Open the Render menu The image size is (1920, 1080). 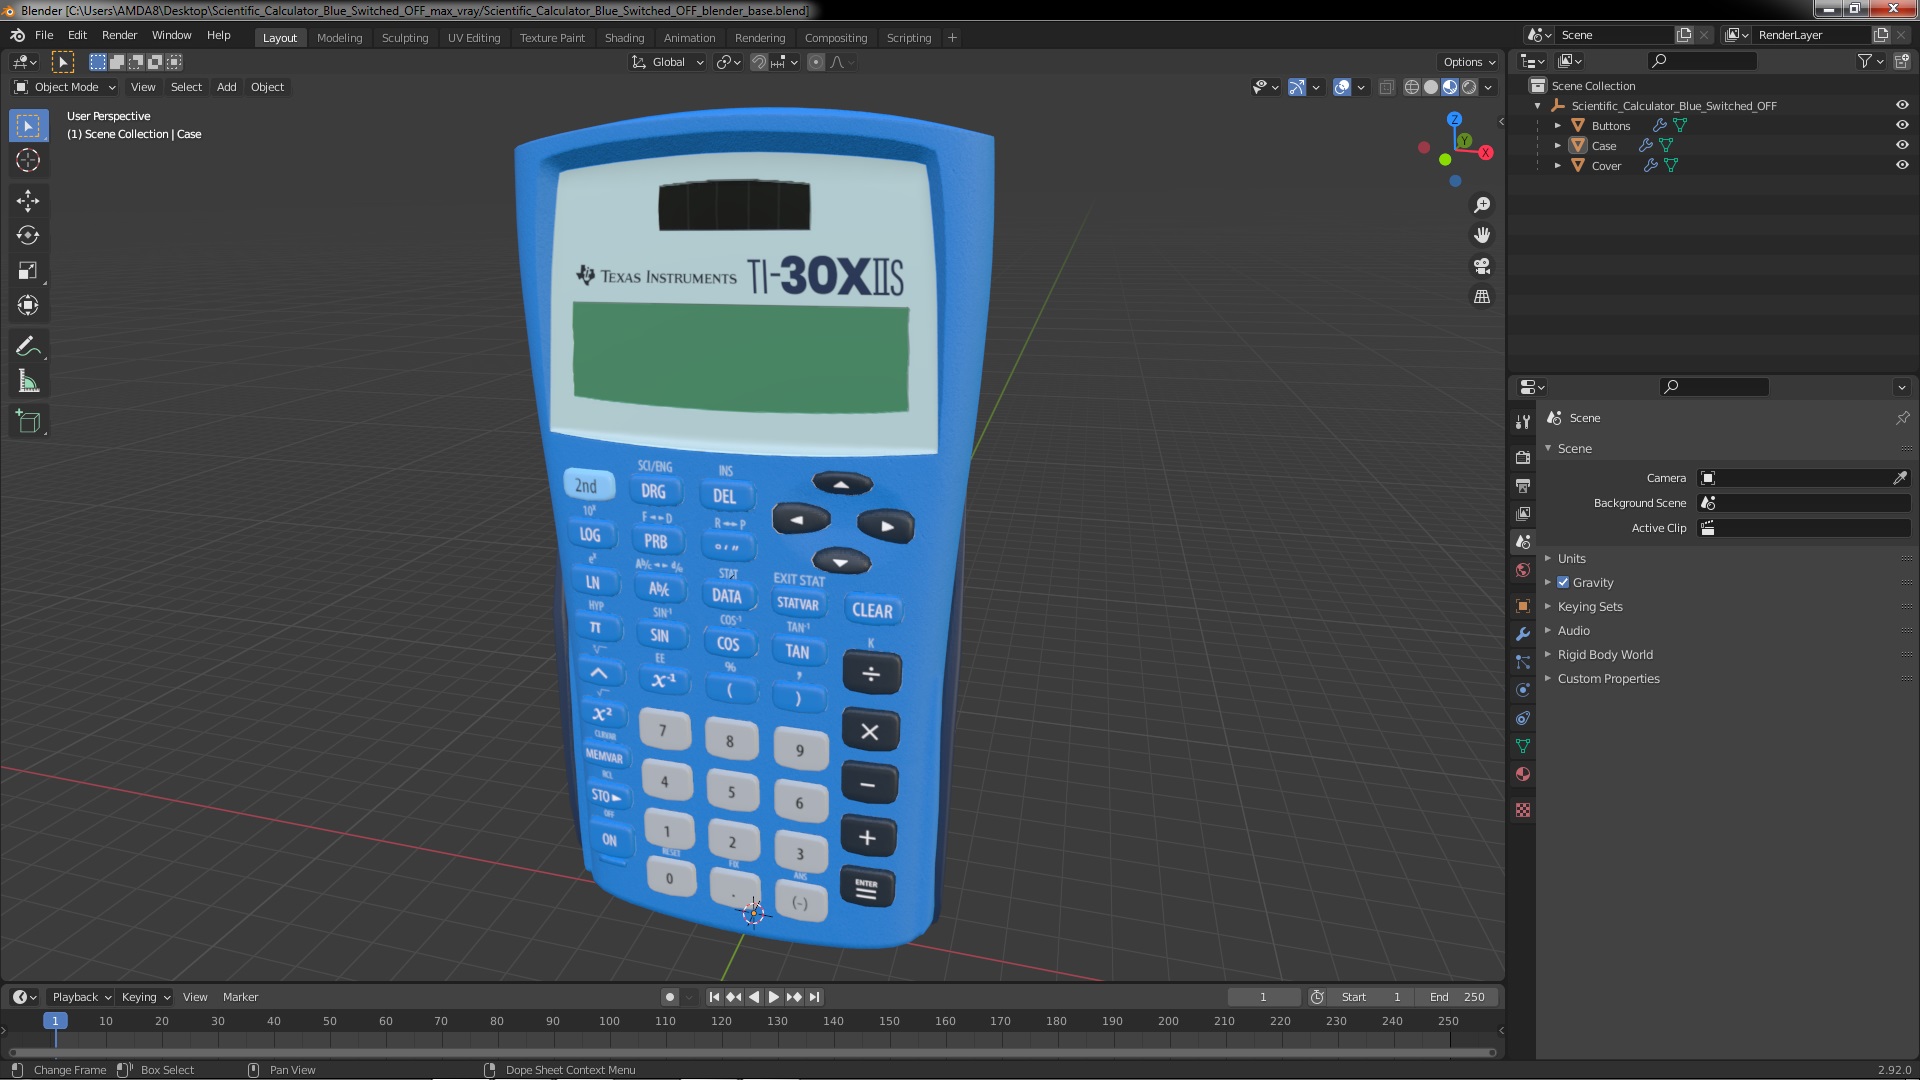pos(119,35)
